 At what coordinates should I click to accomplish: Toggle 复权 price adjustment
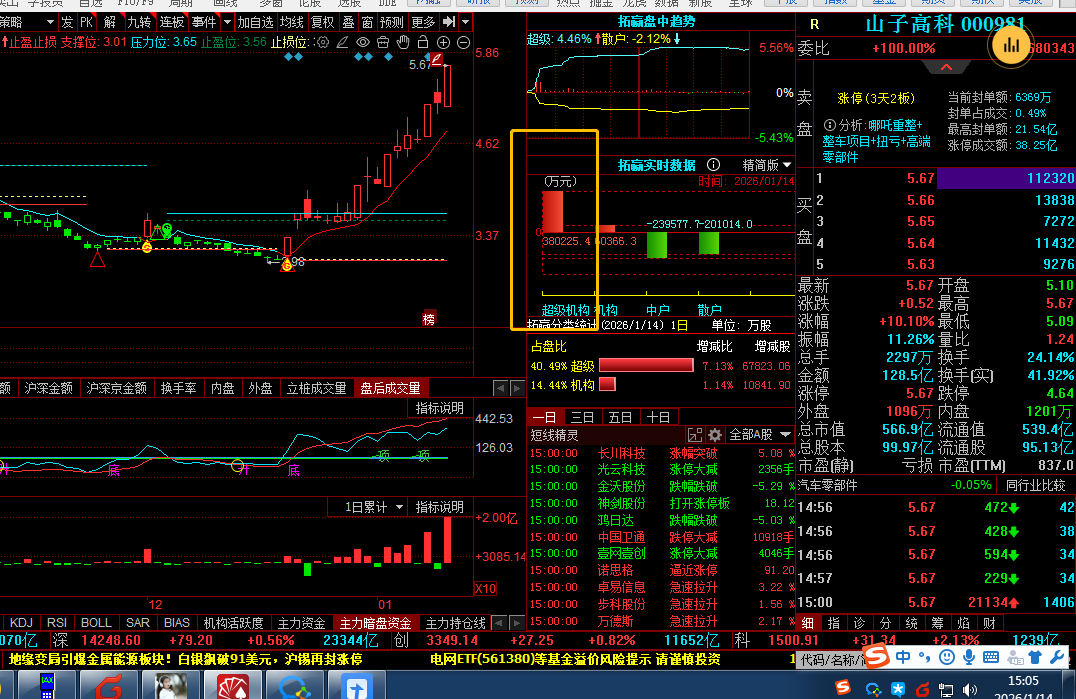click(323, 22)
